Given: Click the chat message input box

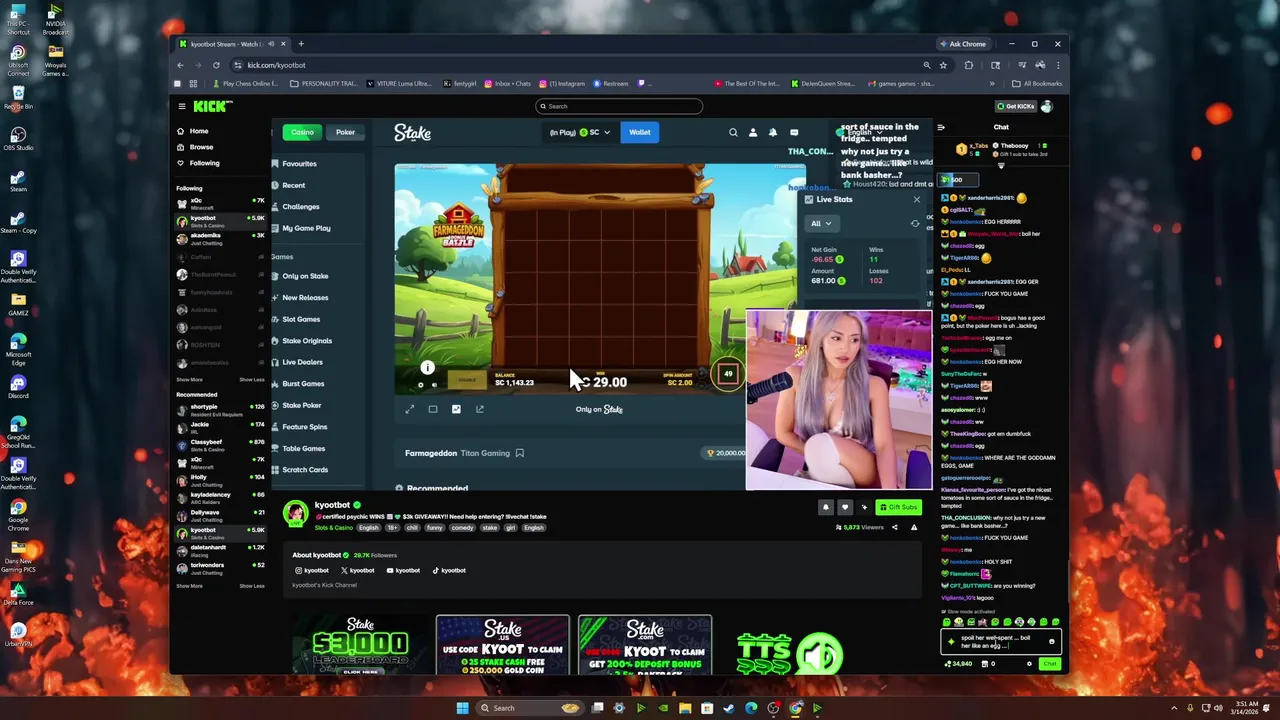Looking at the screenshot, I should click(x=1000, y=641).
